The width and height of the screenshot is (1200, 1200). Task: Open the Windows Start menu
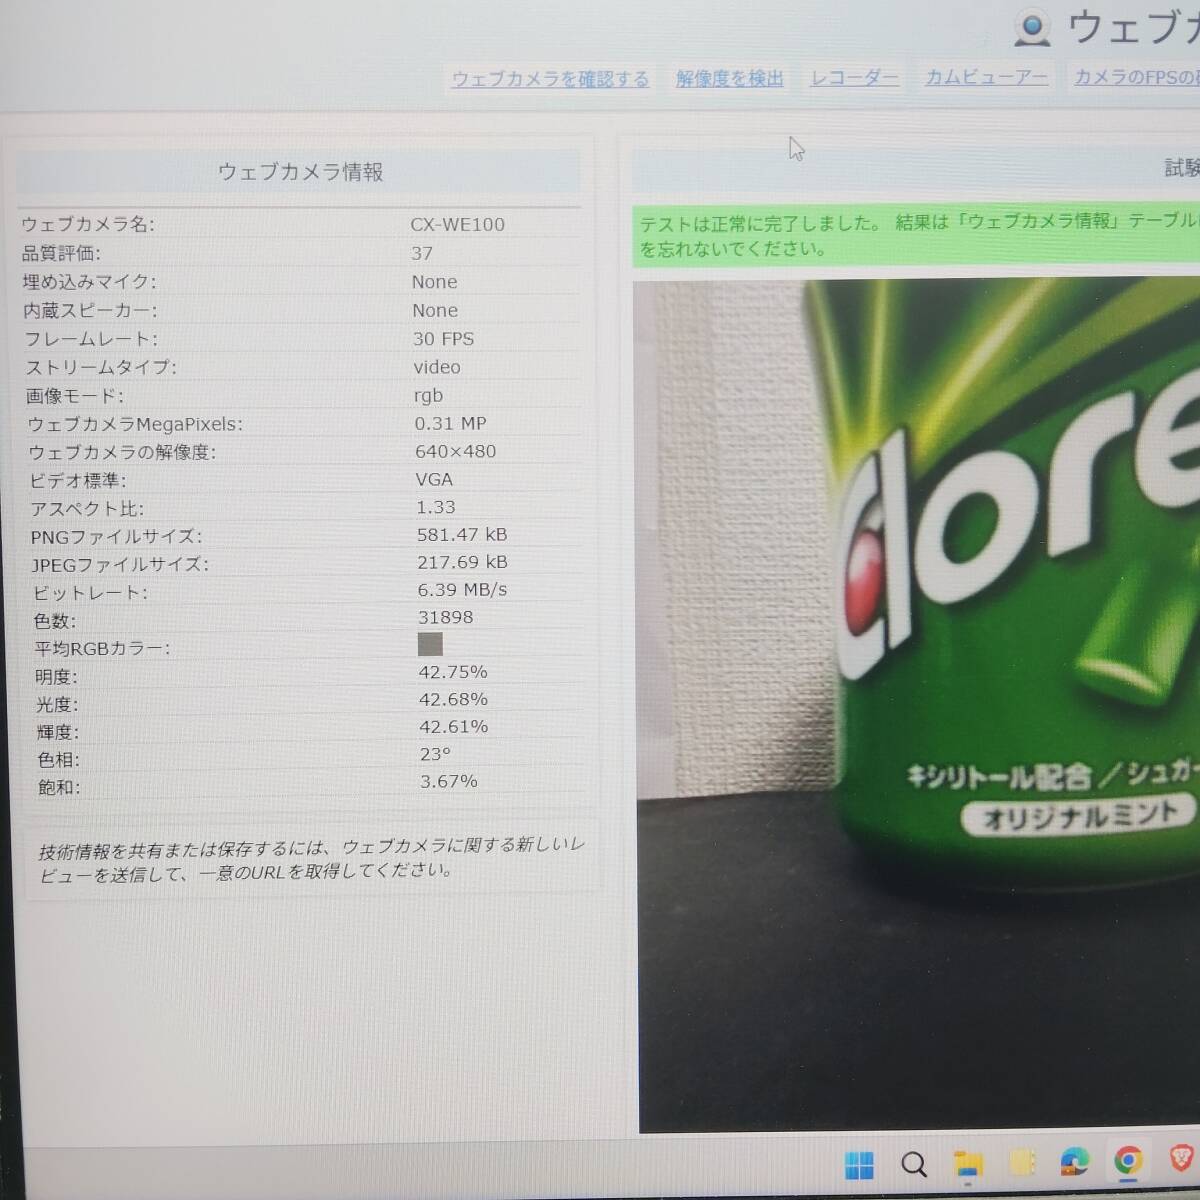tap(859, 1165)
